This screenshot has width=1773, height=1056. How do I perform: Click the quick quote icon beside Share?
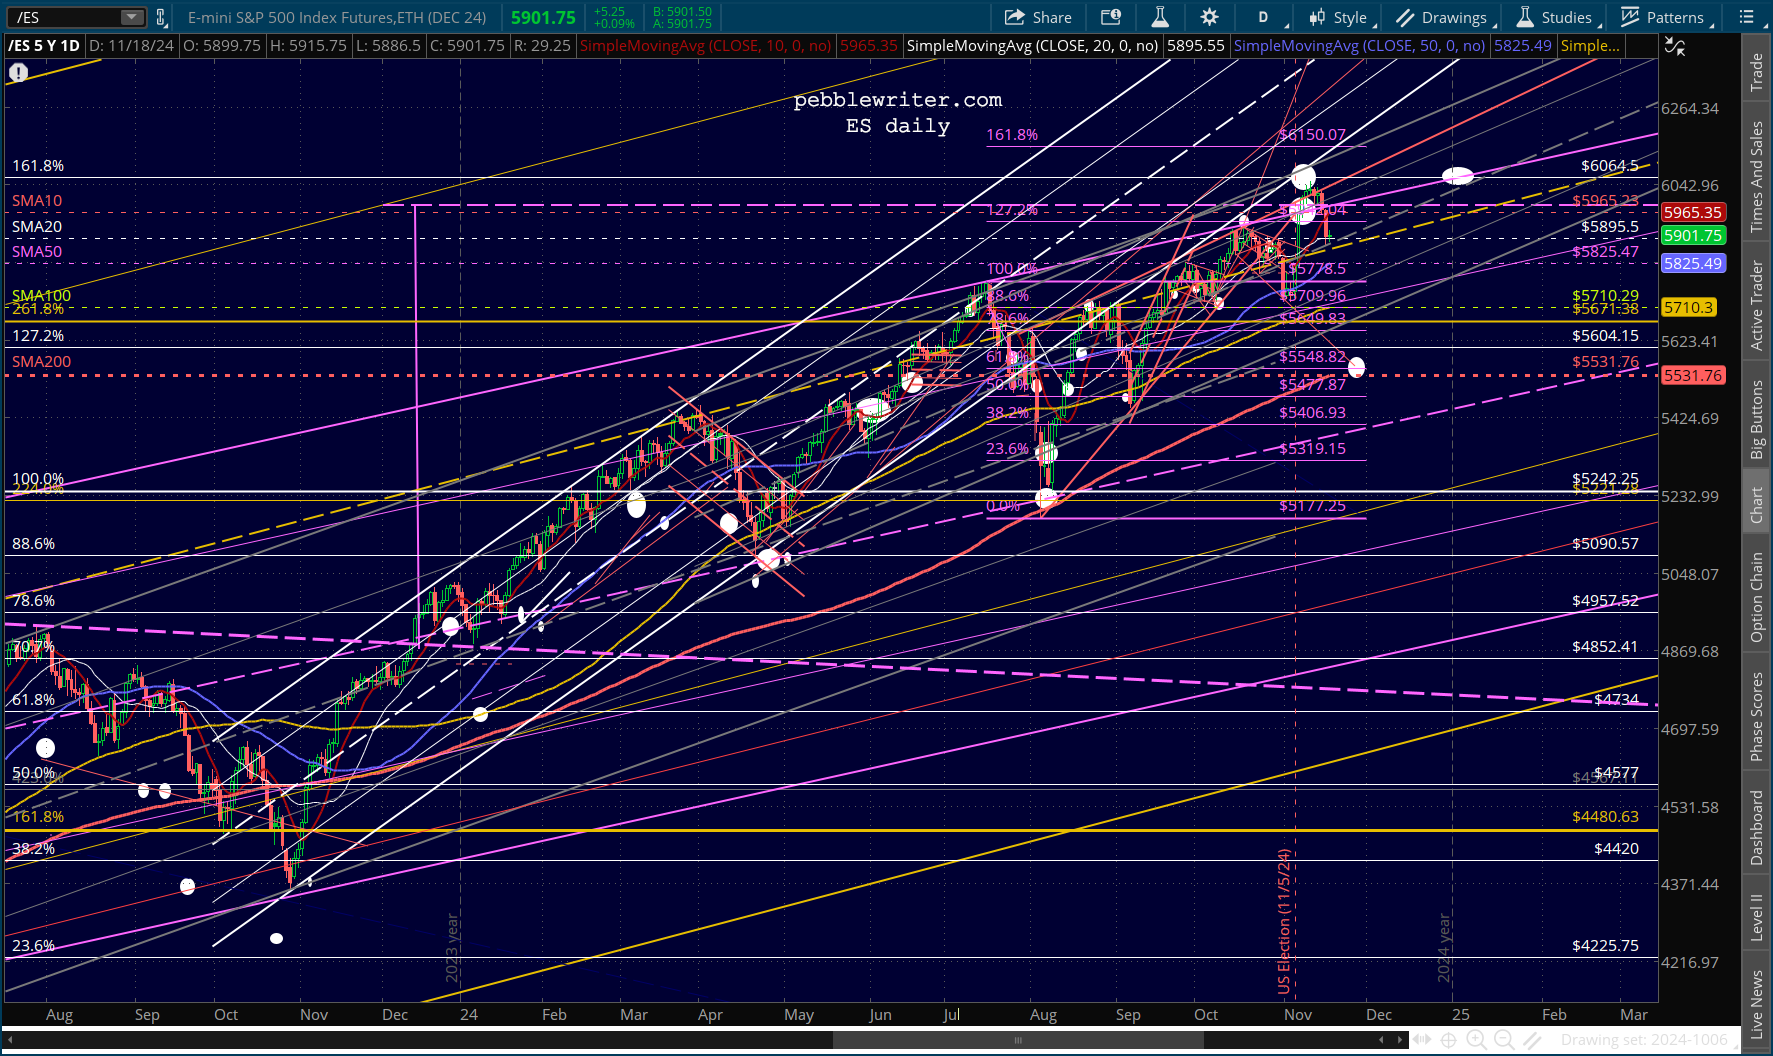coord(1111,17)
